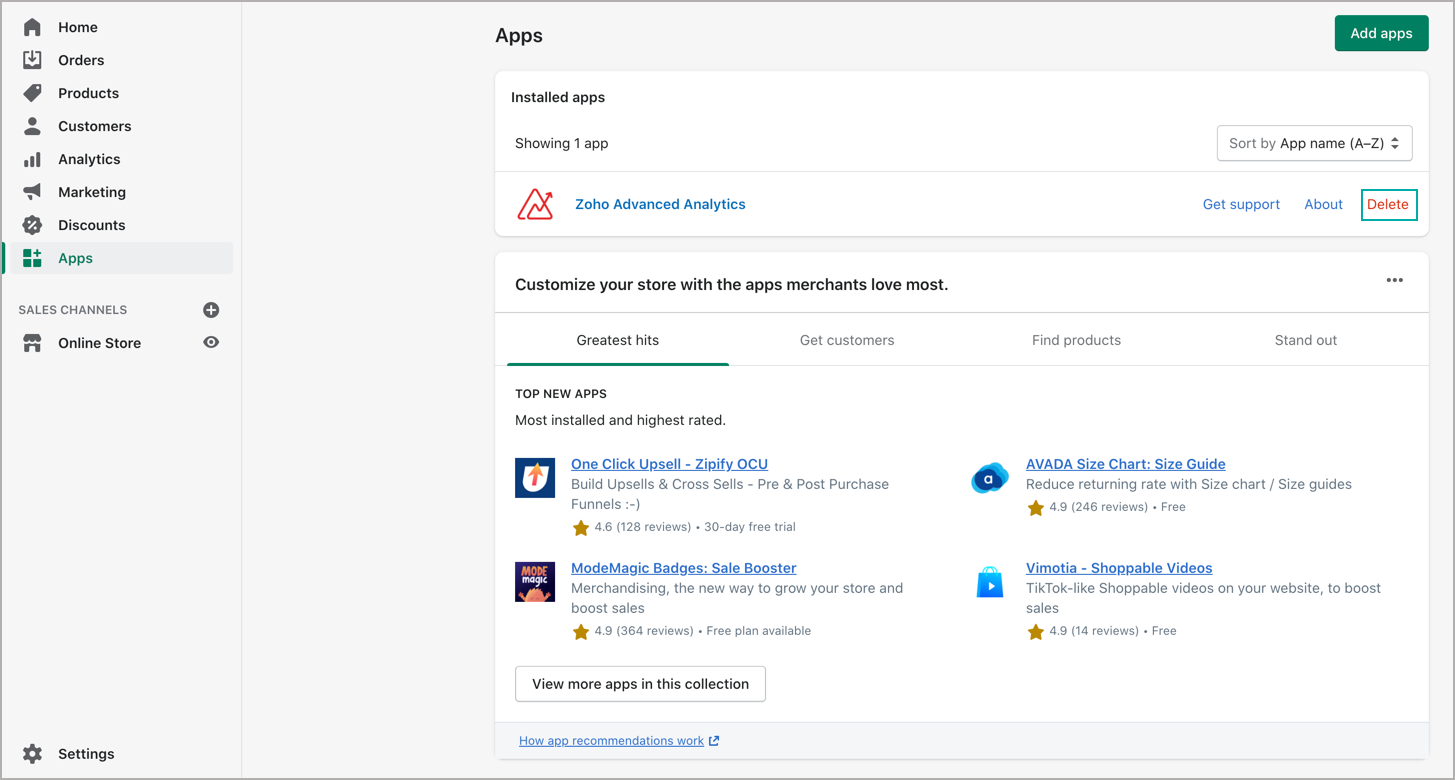Click the Marketing megaphone icon

pos(32,192)
